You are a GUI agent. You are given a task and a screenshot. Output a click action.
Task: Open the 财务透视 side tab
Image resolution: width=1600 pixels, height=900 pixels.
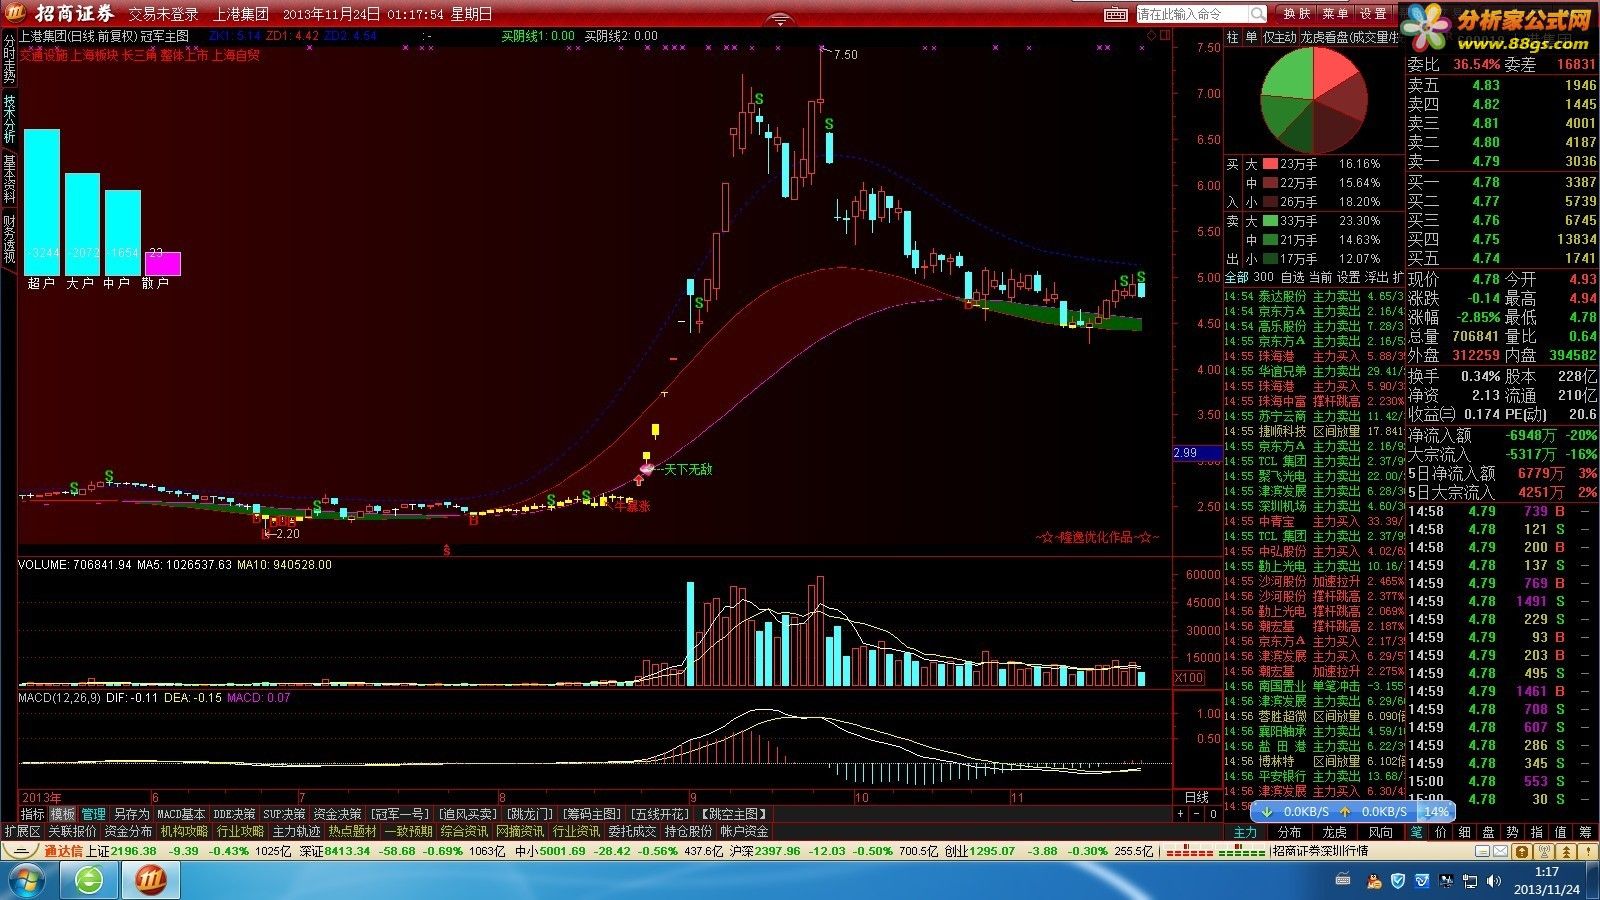[x=9, y=238]
